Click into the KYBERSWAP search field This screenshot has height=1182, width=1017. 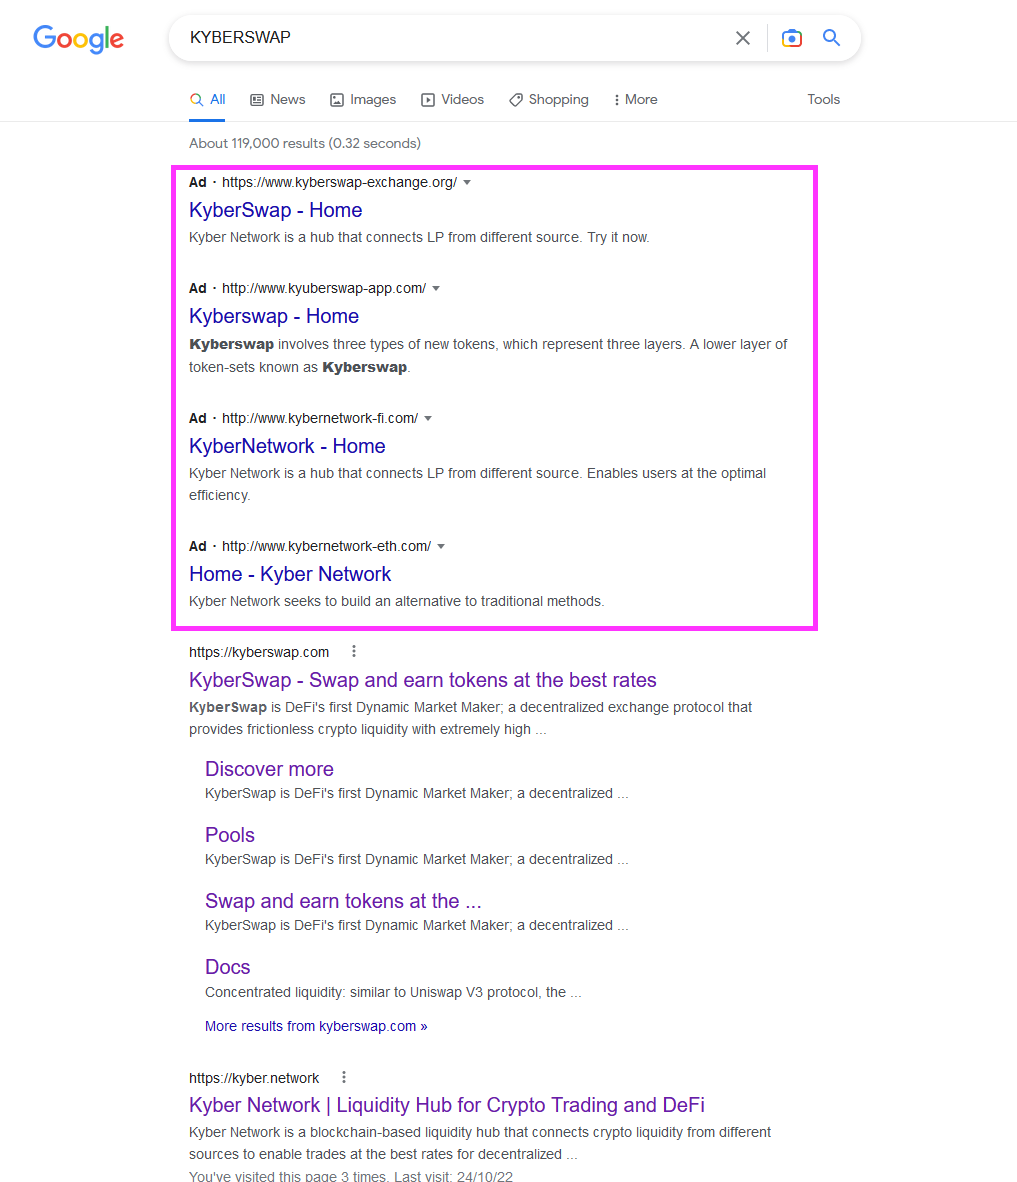(x=452, y=38)
